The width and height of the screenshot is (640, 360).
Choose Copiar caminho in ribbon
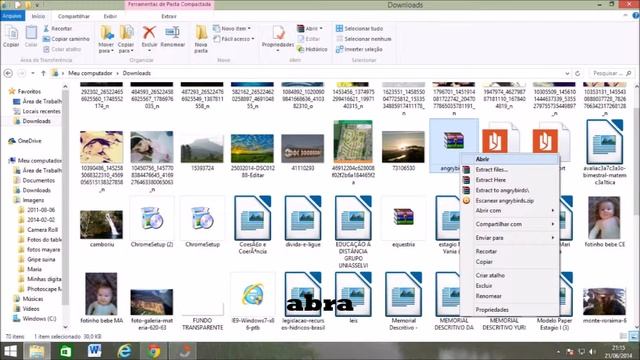66,39
